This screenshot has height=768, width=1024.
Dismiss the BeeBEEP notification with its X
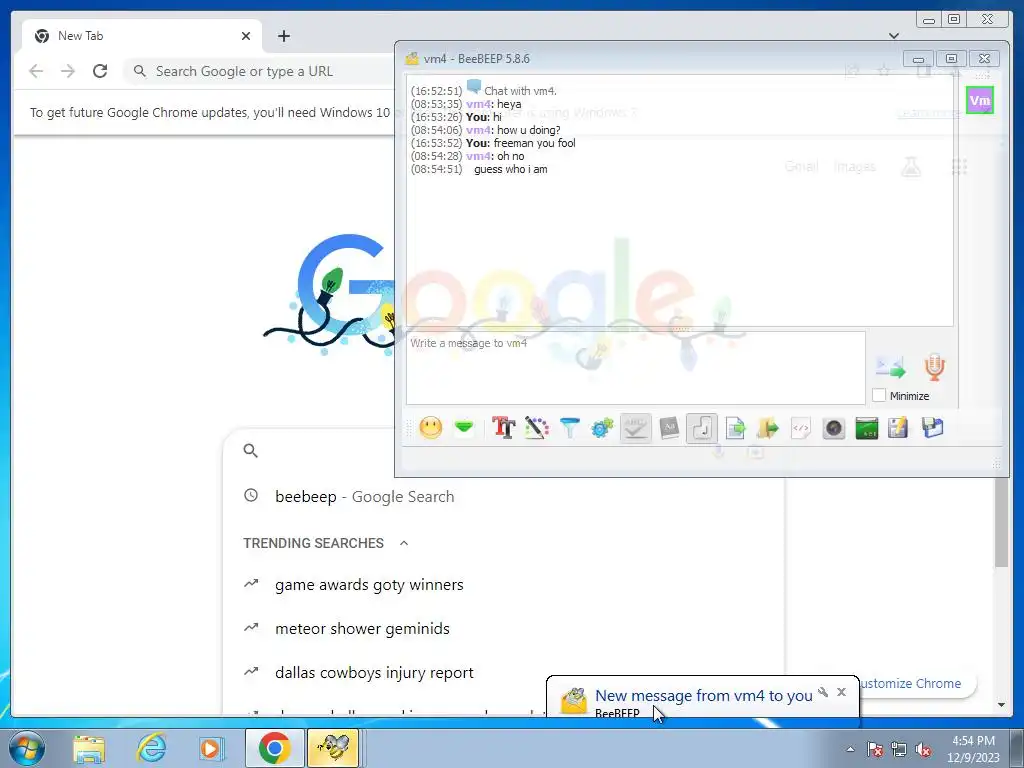coord(841,692)
